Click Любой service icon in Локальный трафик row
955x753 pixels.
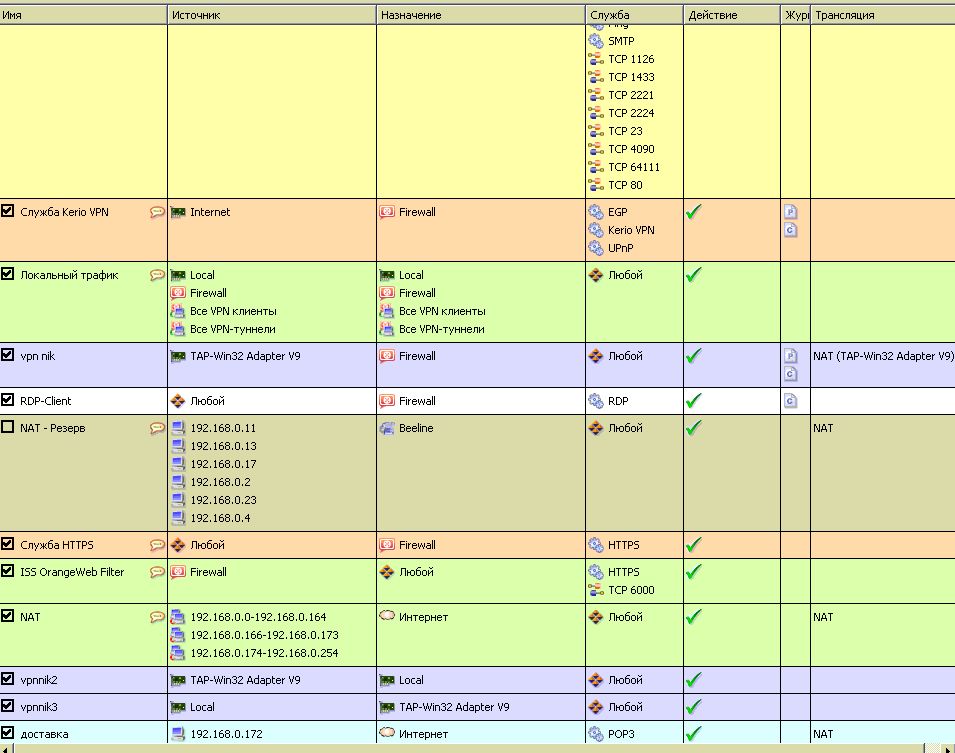click(596, 275)
